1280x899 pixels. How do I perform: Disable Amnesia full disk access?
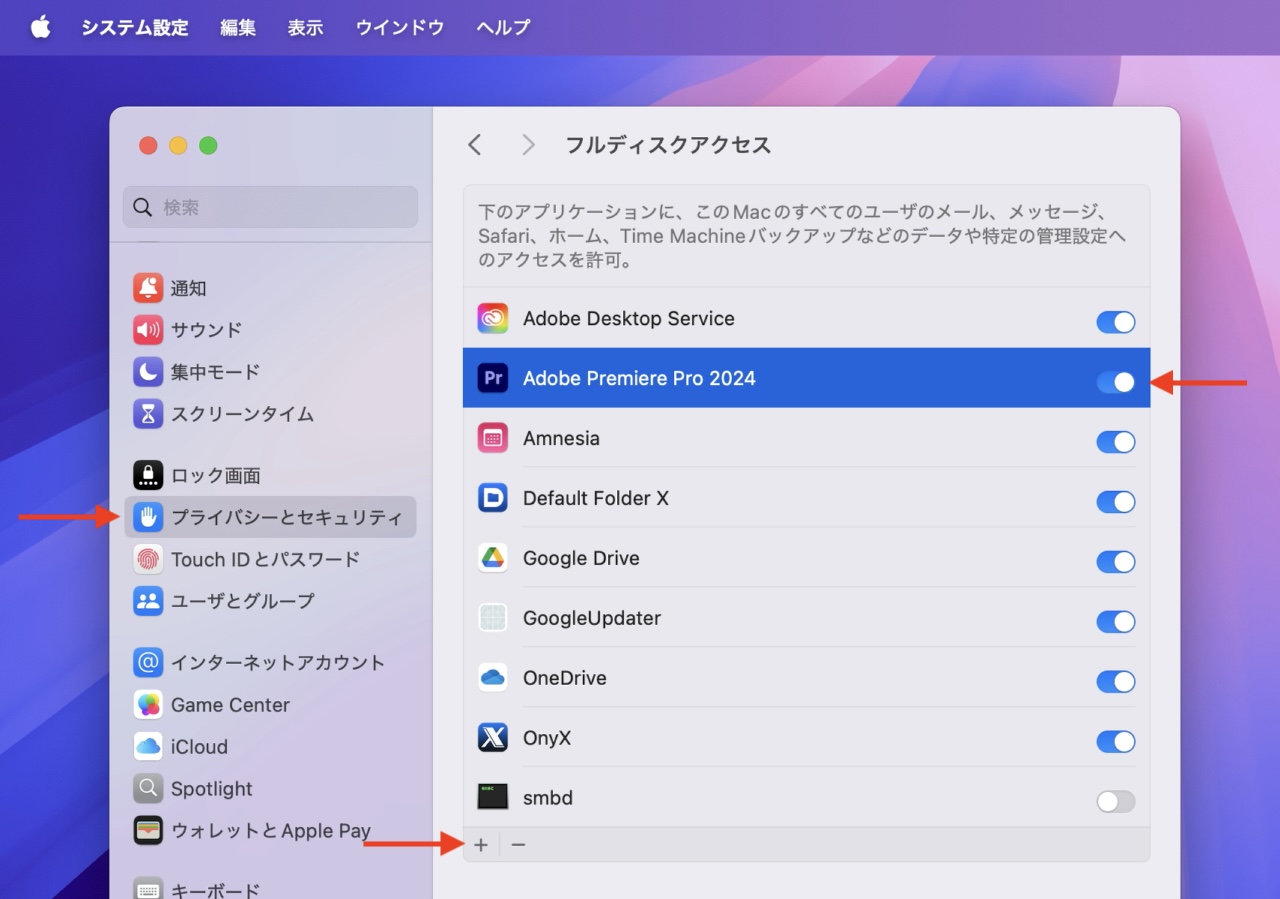coord(1116,442)
